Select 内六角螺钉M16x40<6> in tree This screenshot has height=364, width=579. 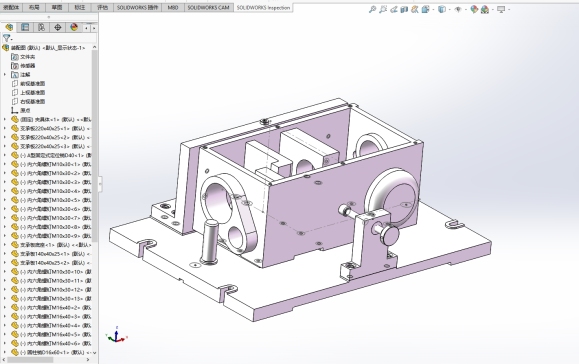click(51, 343)
